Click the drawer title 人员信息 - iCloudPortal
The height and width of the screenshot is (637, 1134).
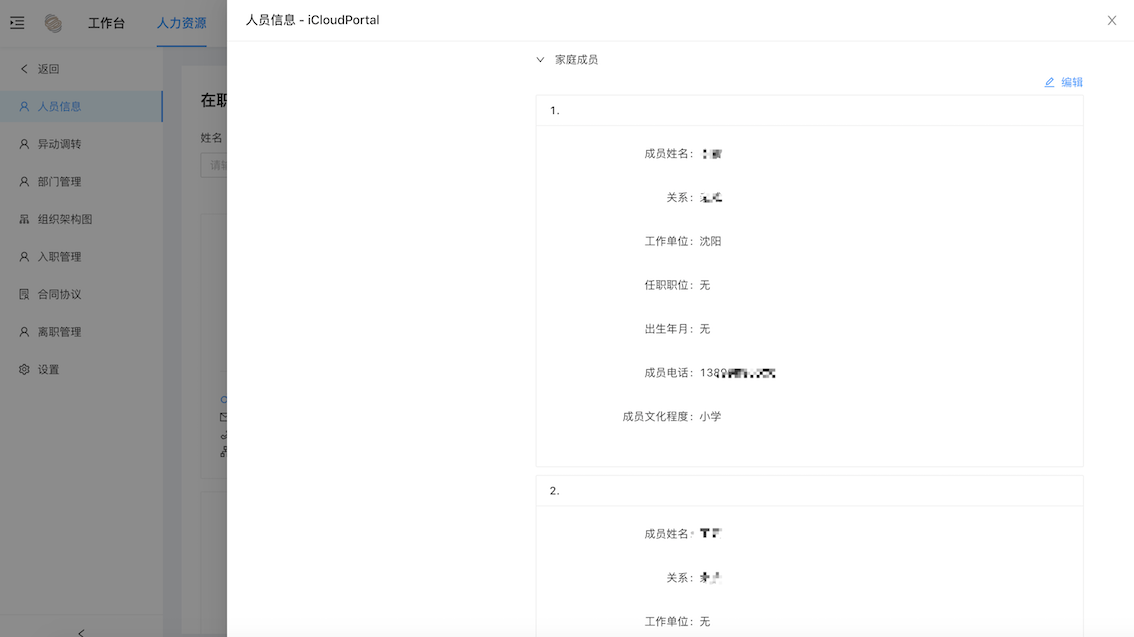click(312, 20)
